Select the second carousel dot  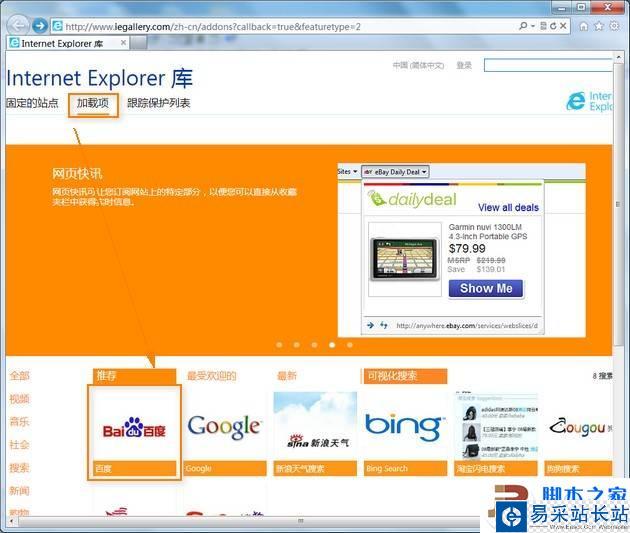click(x=297, y=345)
